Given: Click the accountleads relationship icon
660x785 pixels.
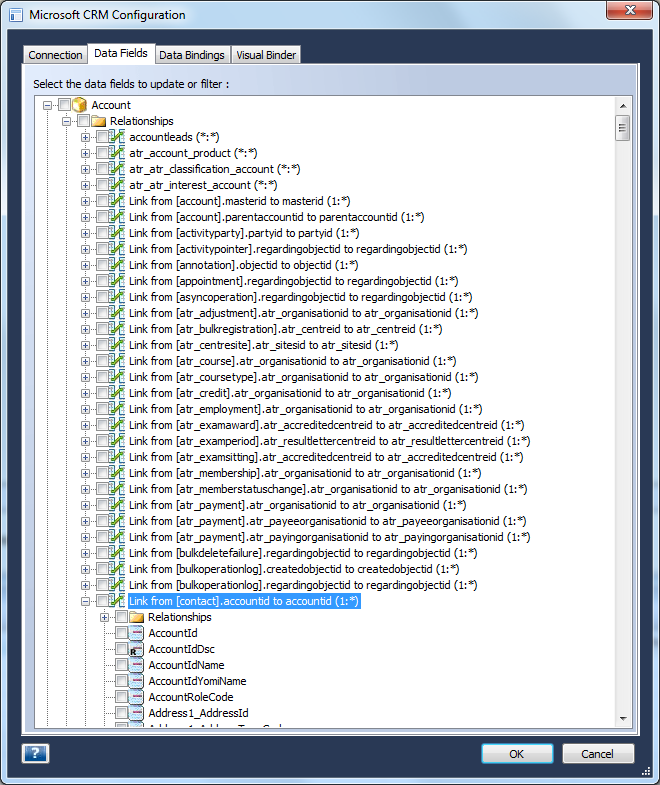Looking at the screenshot, I should click(118, 137).
